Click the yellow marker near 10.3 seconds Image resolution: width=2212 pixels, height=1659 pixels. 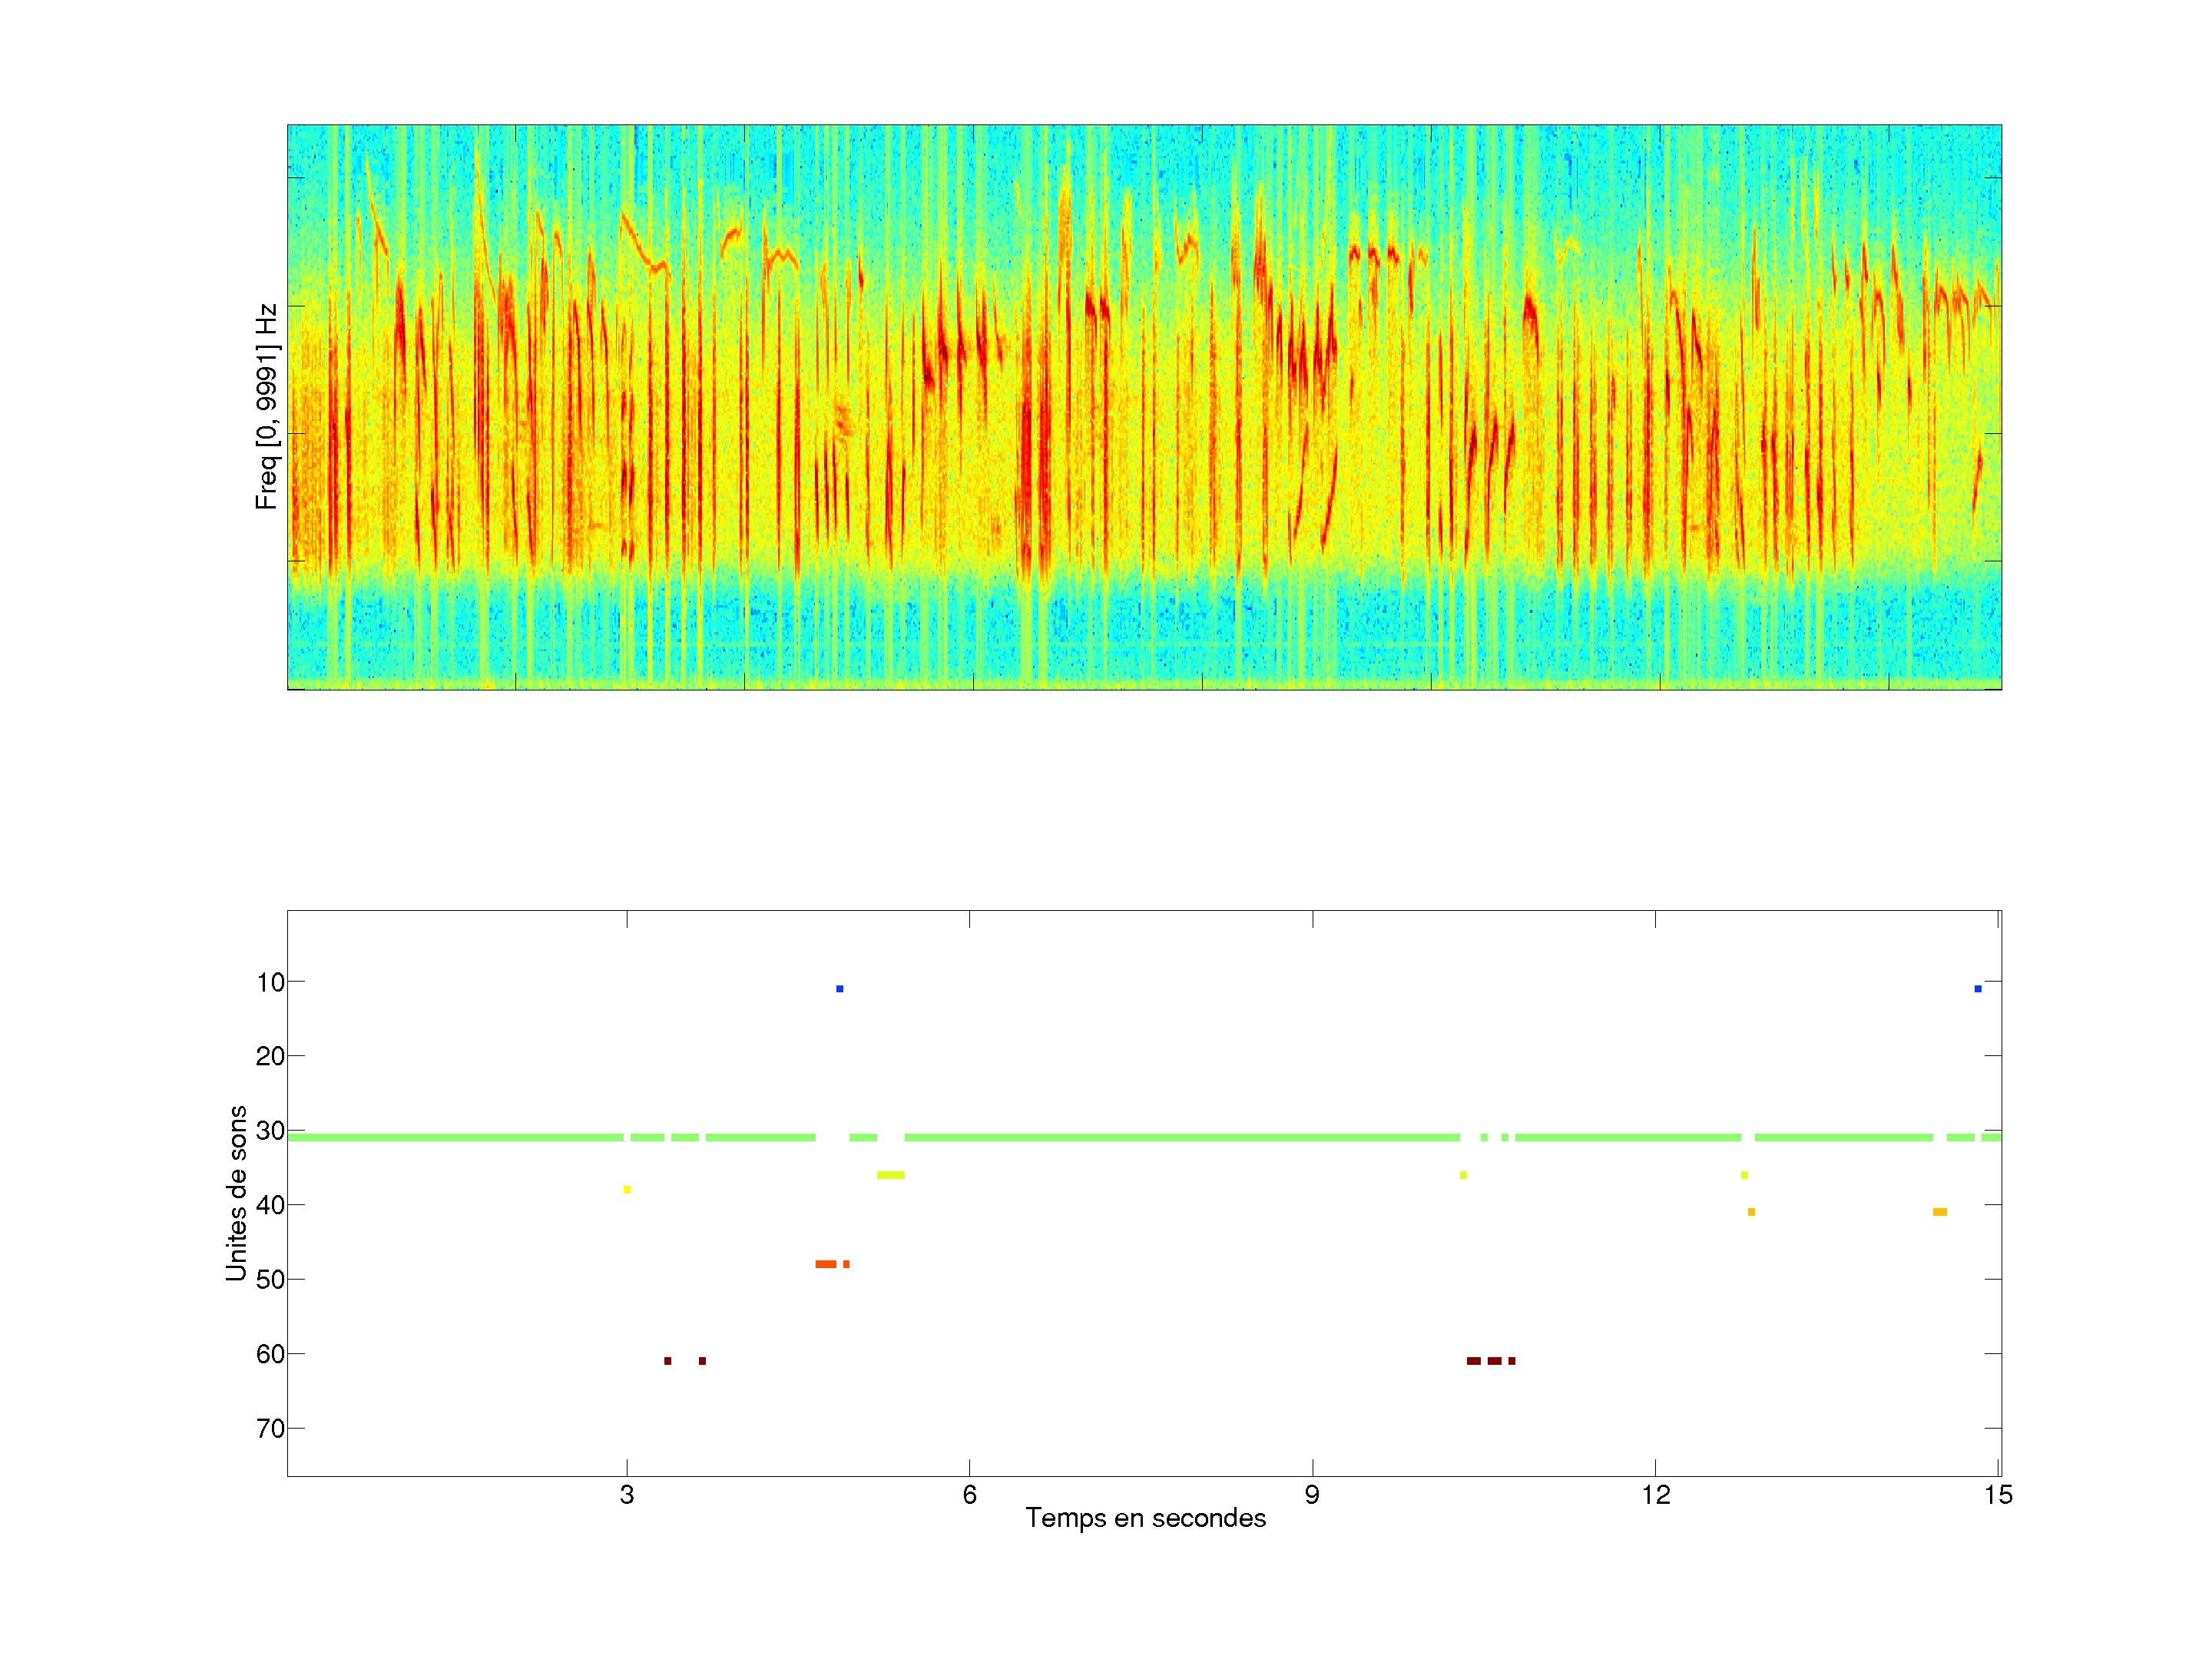[x=1463, y=1175]
